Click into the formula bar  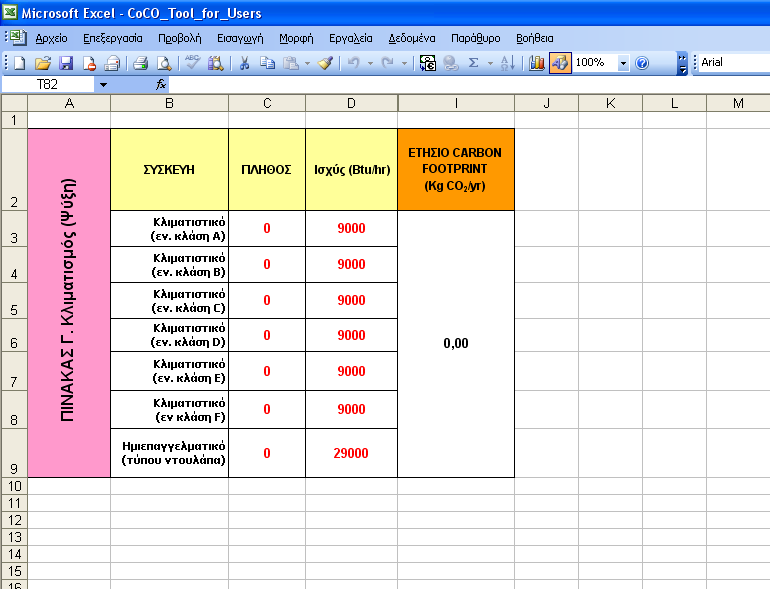pos(469,84)
